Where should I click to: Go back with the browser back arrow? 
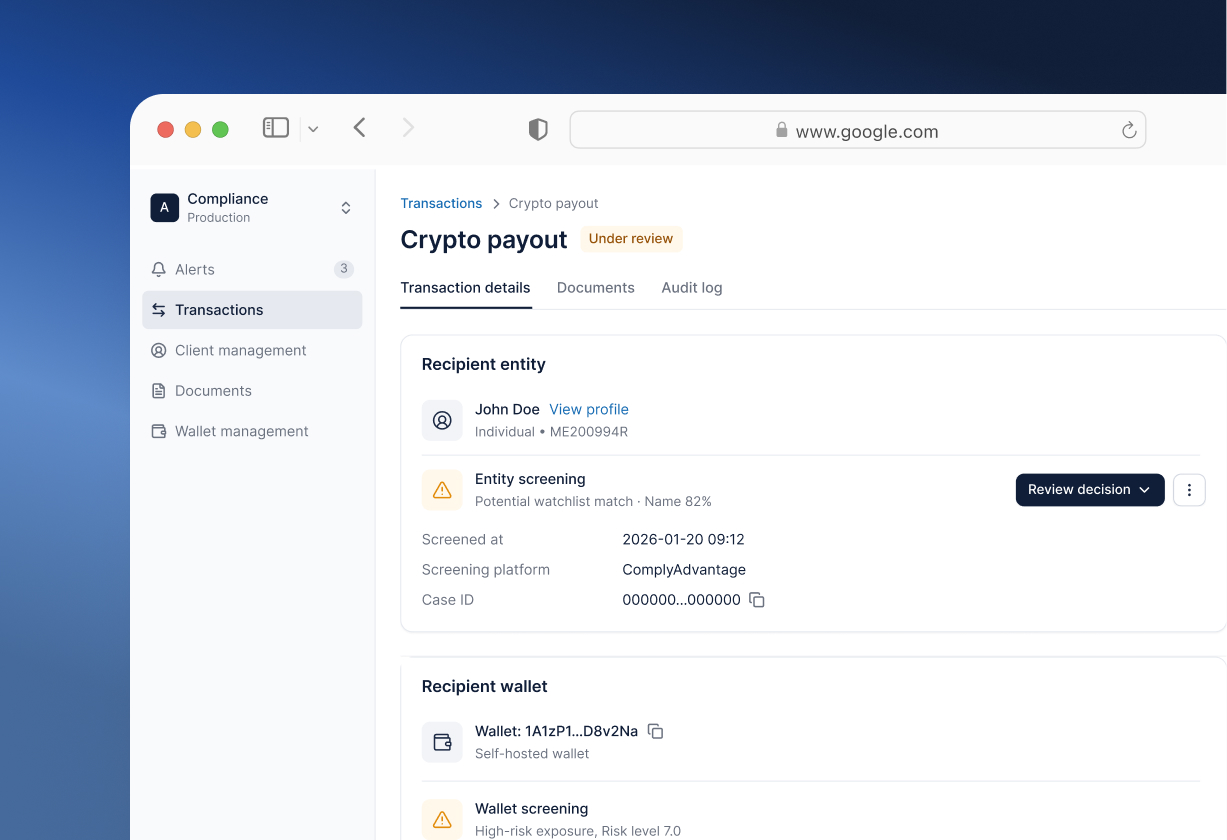(x=360, y=127)
